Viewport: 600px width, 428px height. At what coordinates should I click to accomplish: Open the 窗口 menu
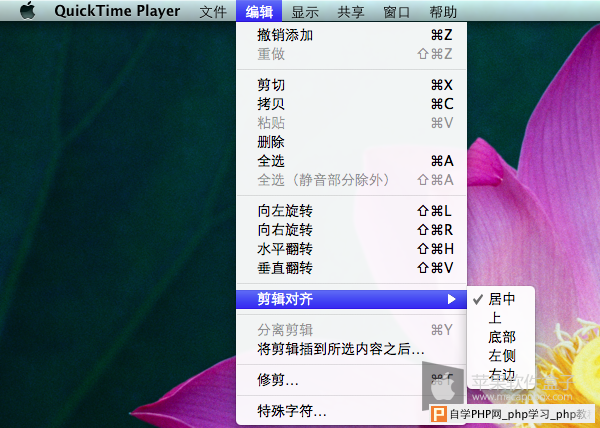tap(397, 11)
